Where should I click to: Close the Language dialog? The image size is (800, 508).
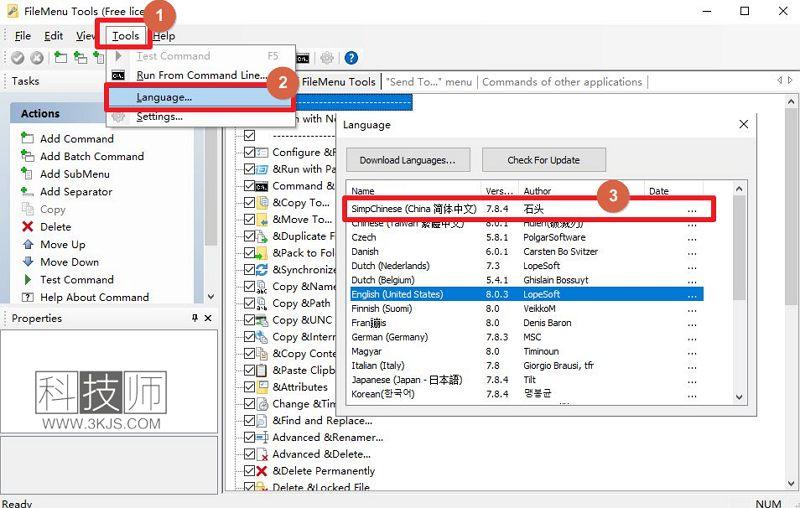coord(743,124)
